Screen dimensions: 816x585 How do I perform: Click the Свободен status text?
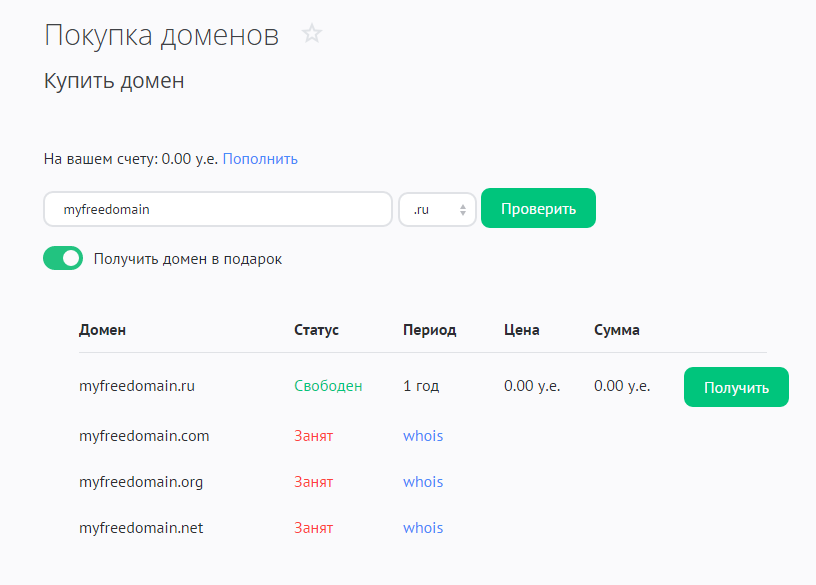coord(328,386)
